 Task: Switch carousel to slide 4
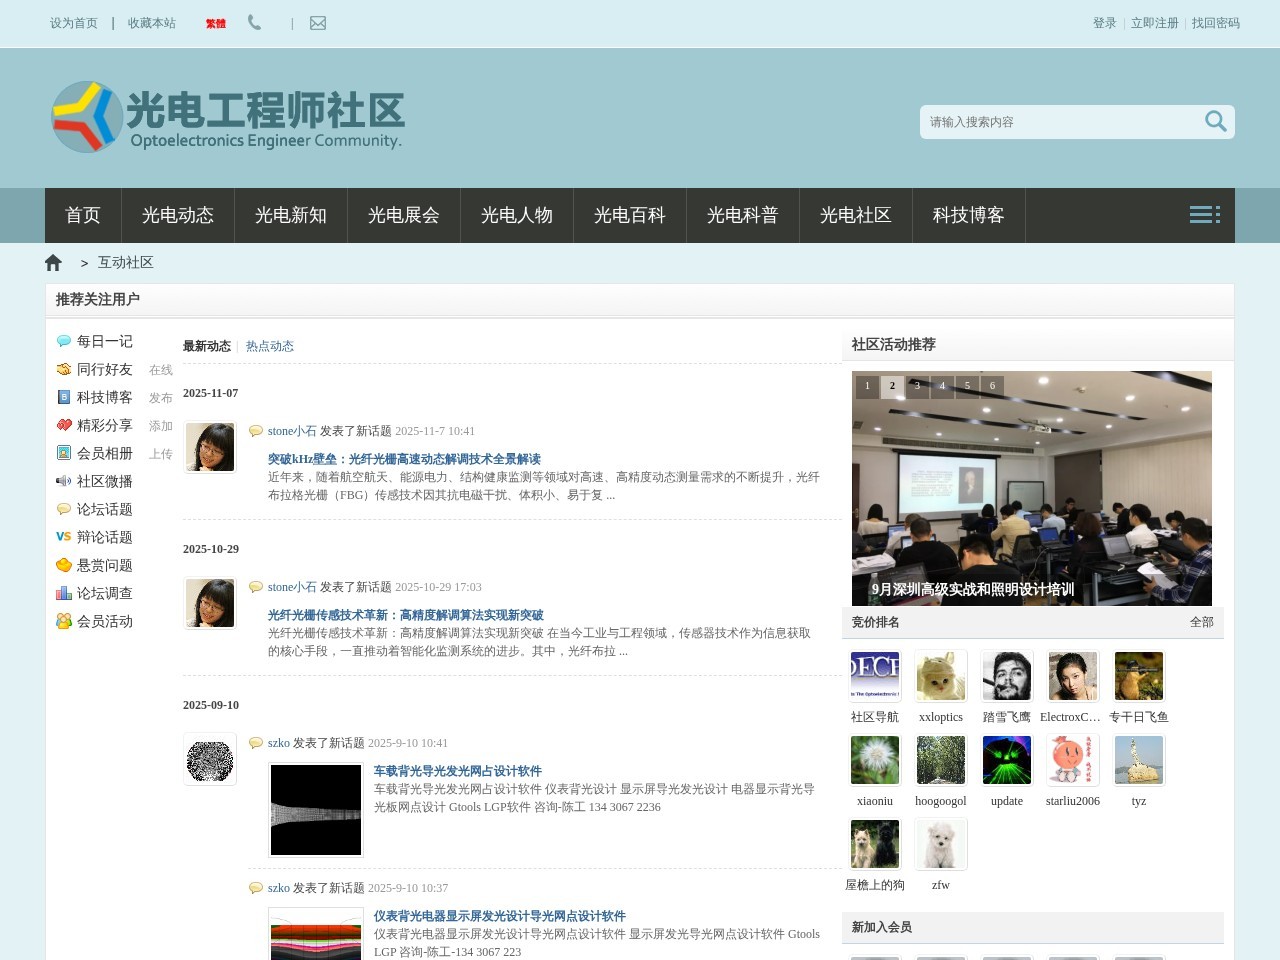(x=942, y=386)
